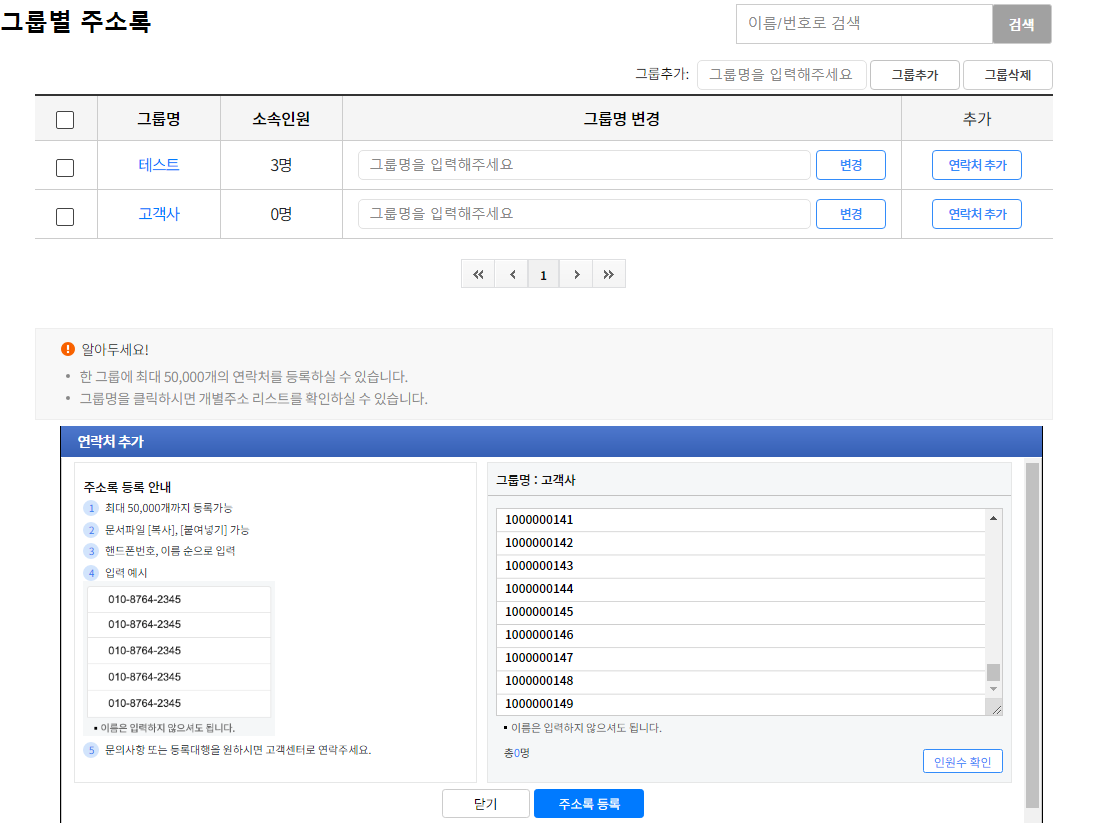Viewport: 1098px width, 823px height.
Task: Click the 0명 member count cell
Action: tap(281, 214)
